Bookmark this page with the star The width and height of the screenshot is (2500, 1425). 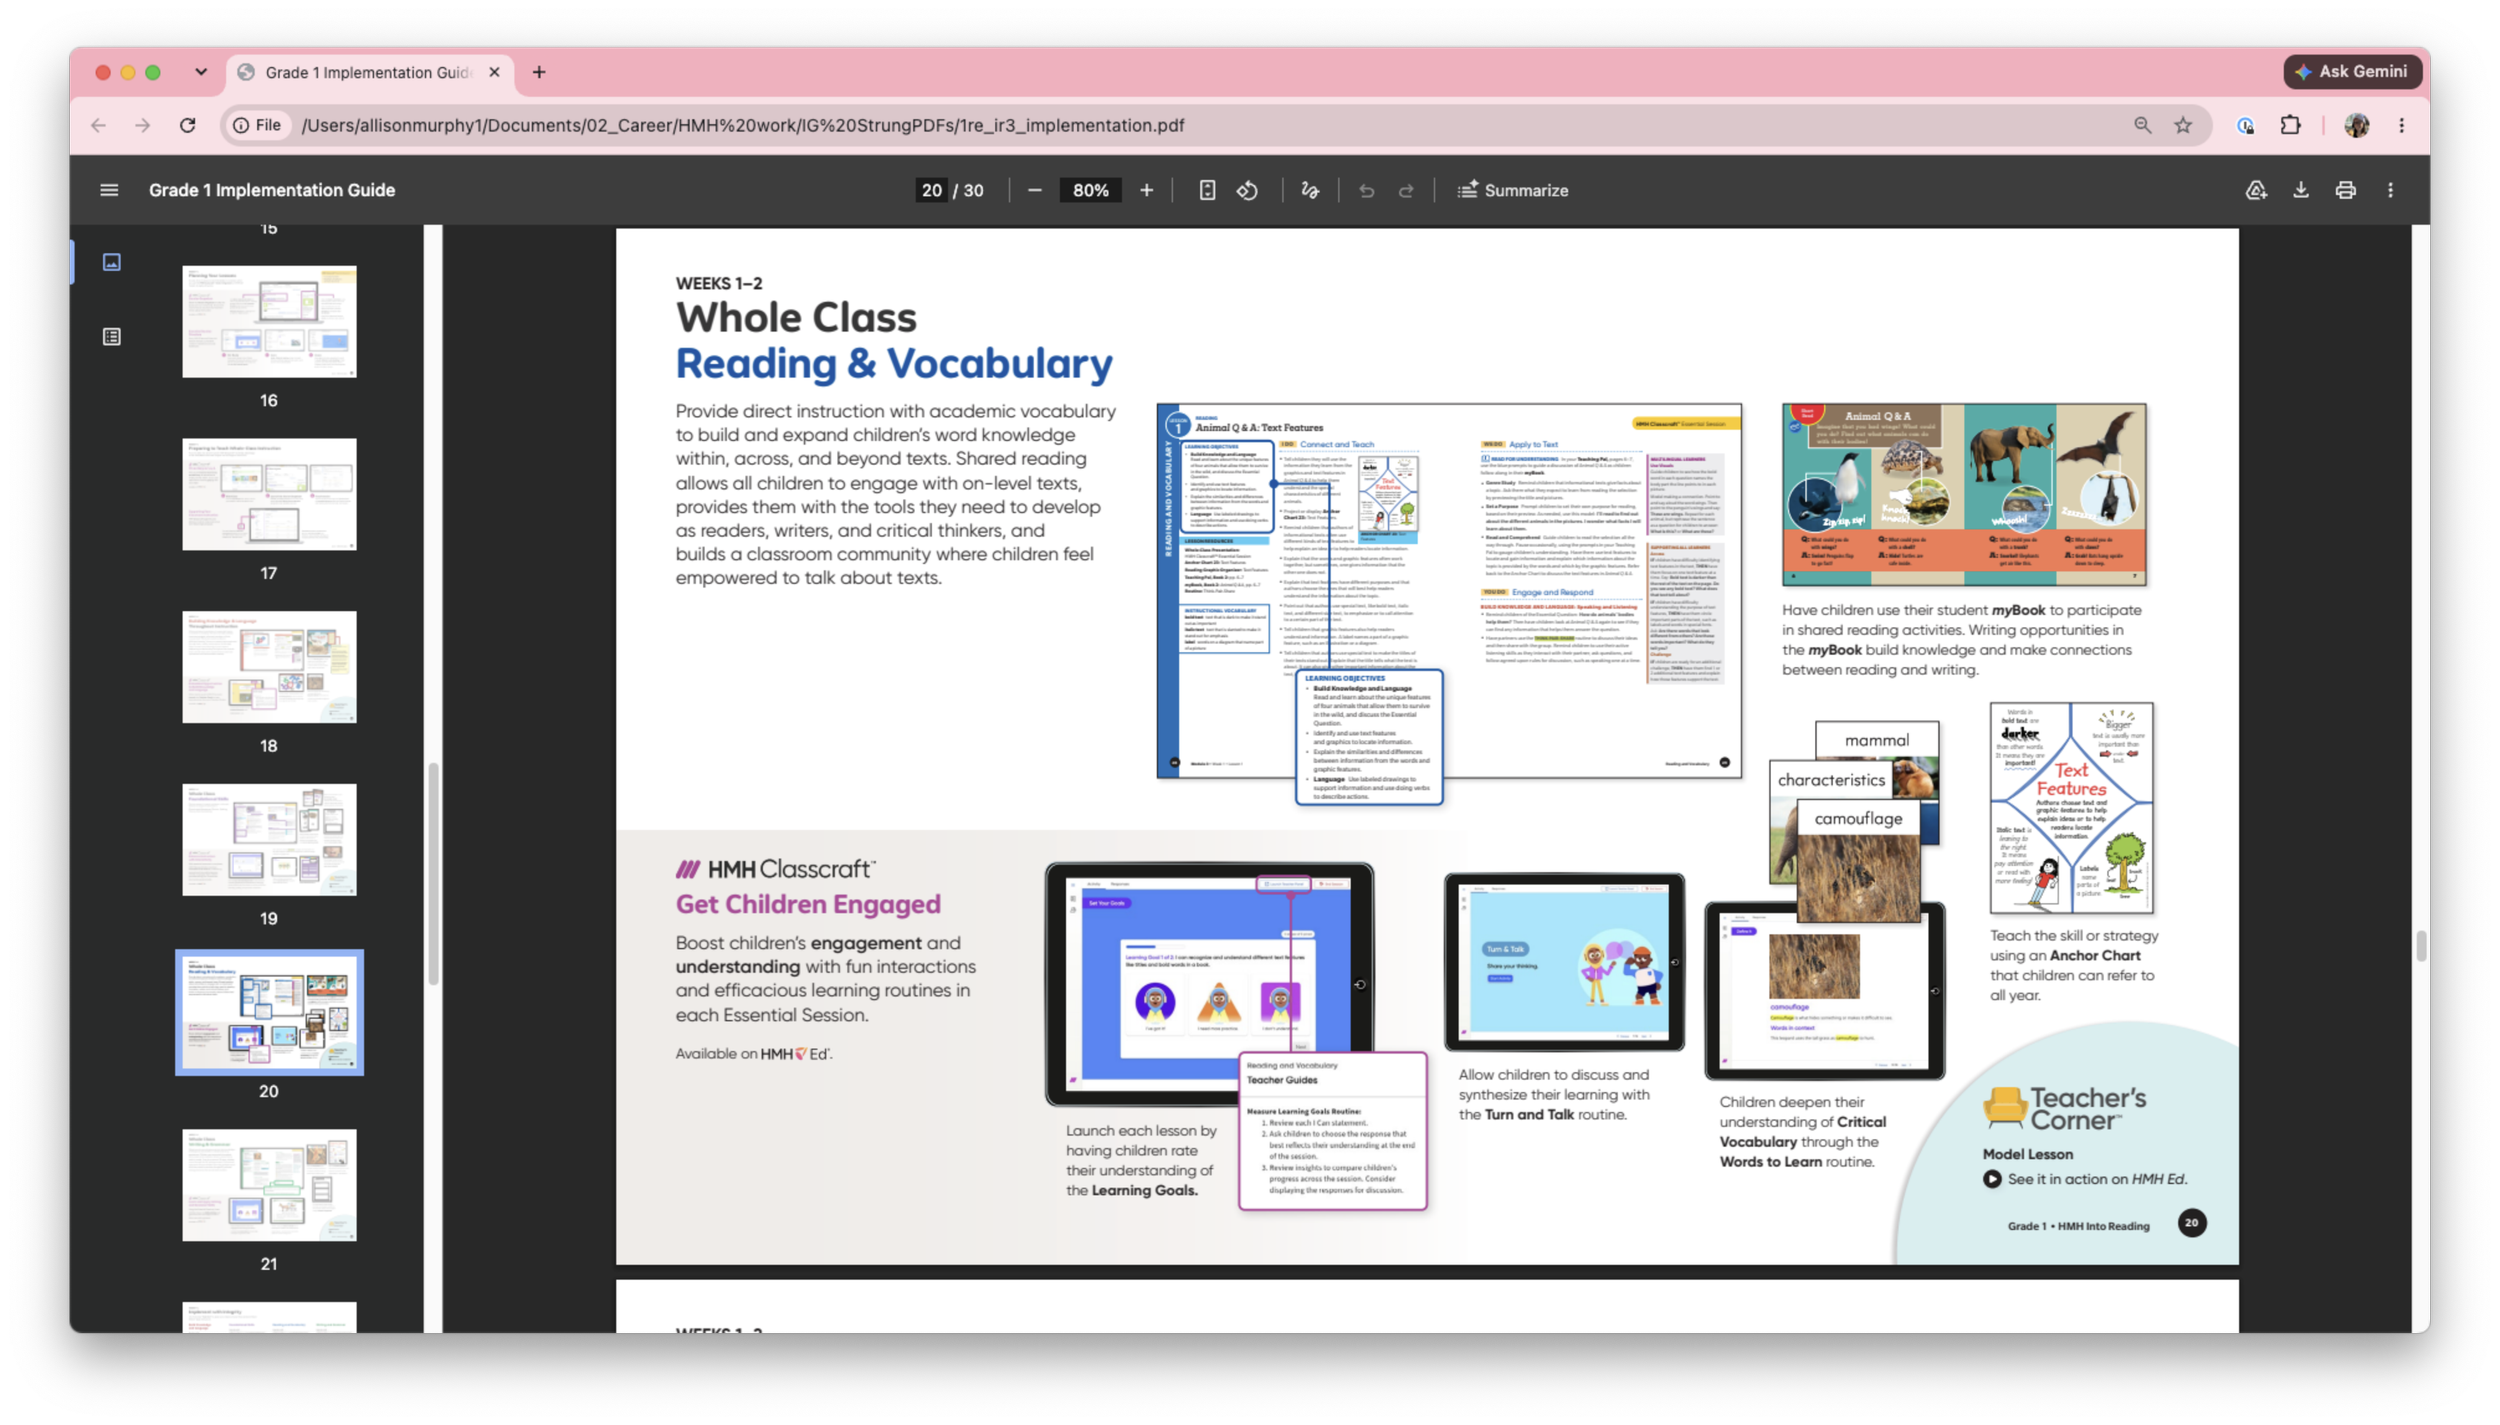click(2183, 125)
